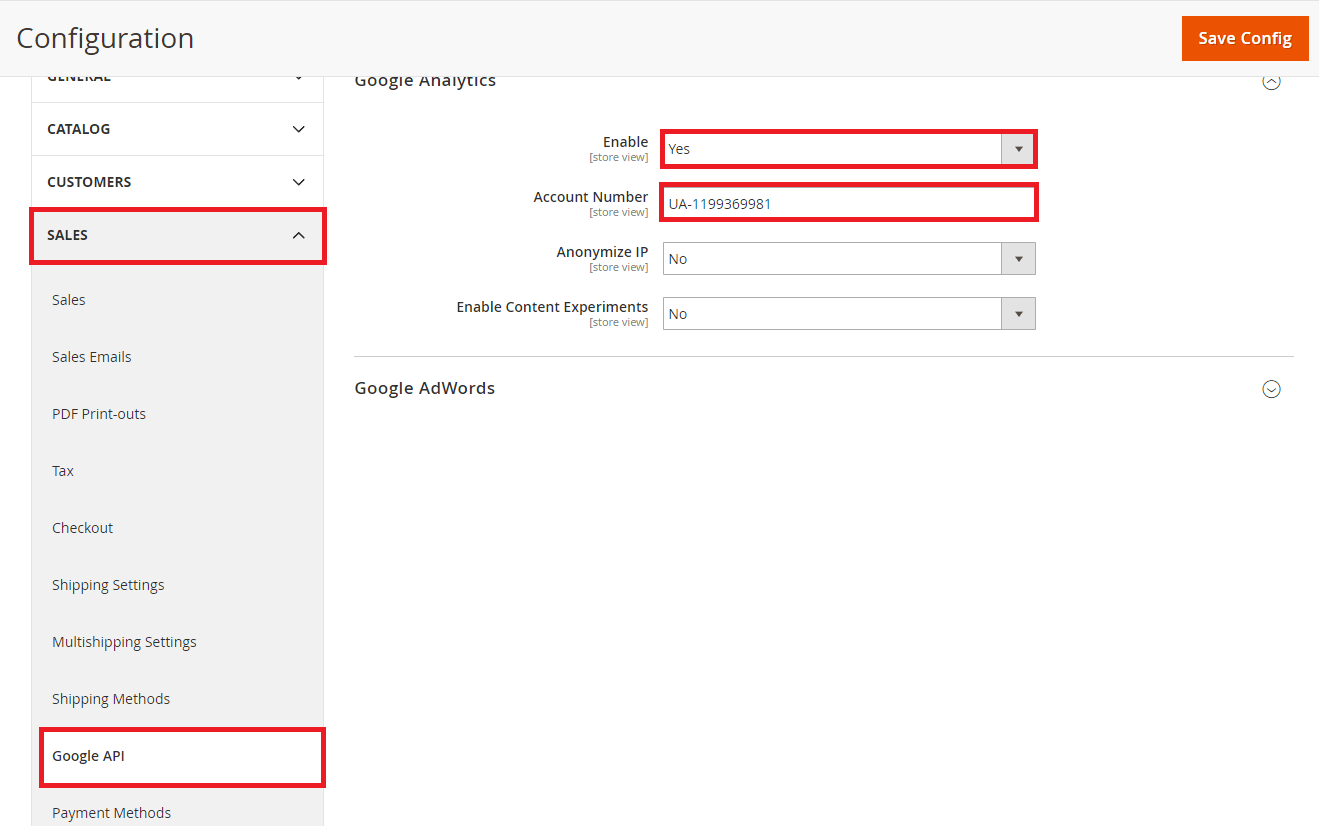Click the Anonymize IP label

pyautogui.click(x=602, y=252)
